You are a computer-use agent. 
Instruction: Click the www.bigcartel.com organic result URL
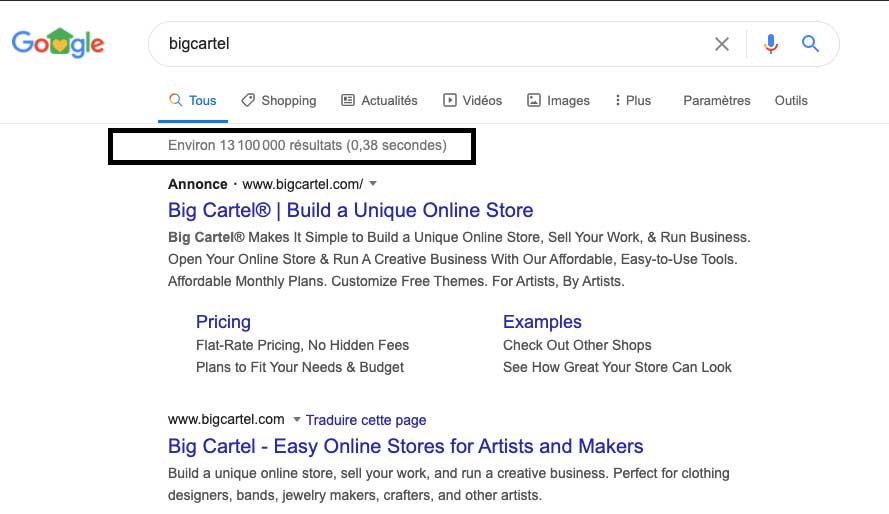[x=226, y=419]
